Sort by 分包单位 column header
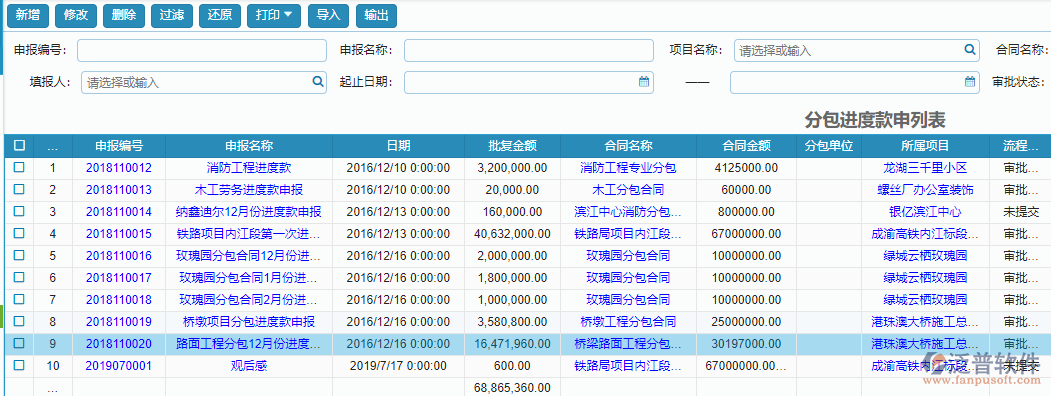The height and width of the screenshot is (396, 1051). pyautogui.click(x=828, y=145)
